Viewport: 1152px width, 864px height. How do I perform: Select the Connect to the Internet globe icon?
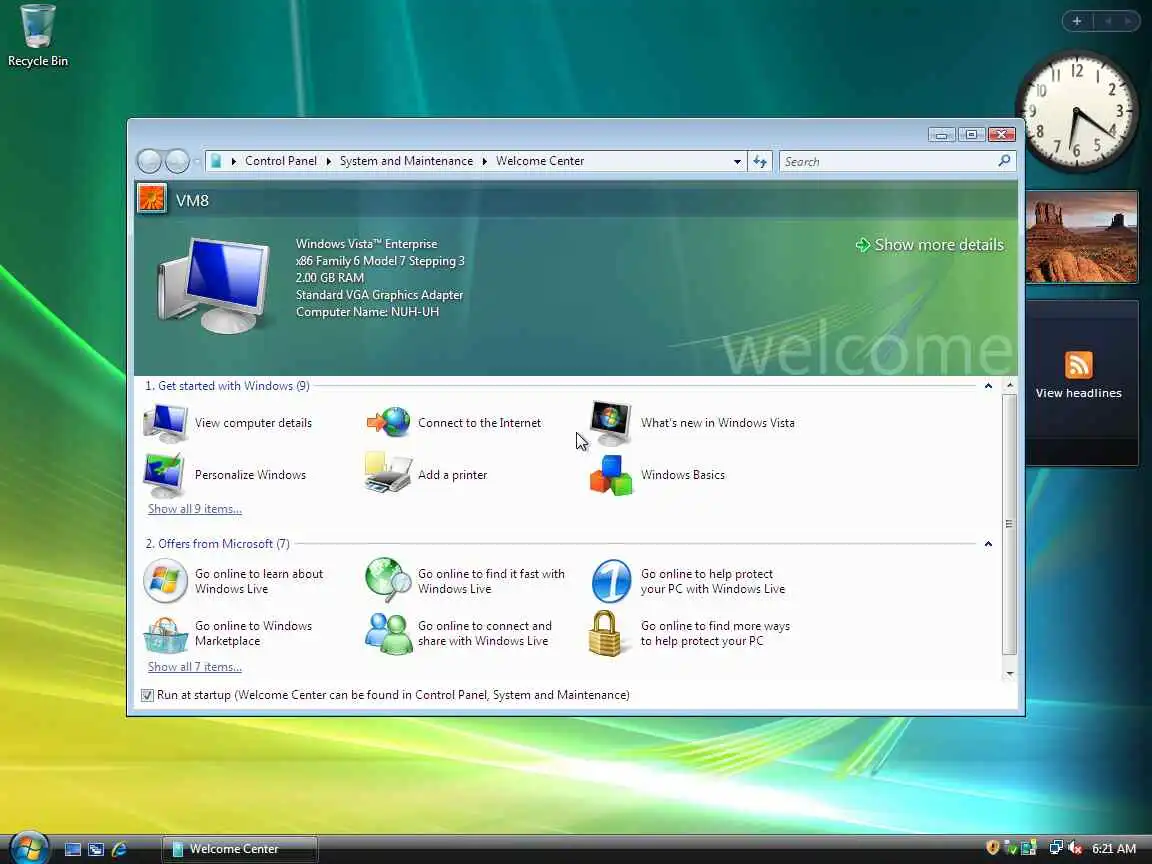click(x=389, y=422)
